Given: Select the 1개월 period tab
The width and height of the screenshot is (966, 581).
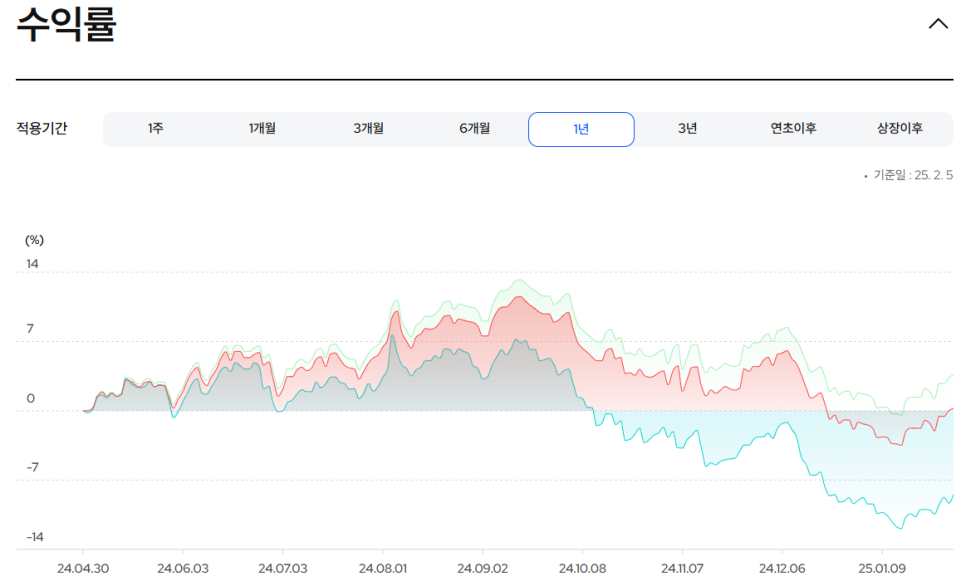Looking at the screenshot, I should coord(262,129).
